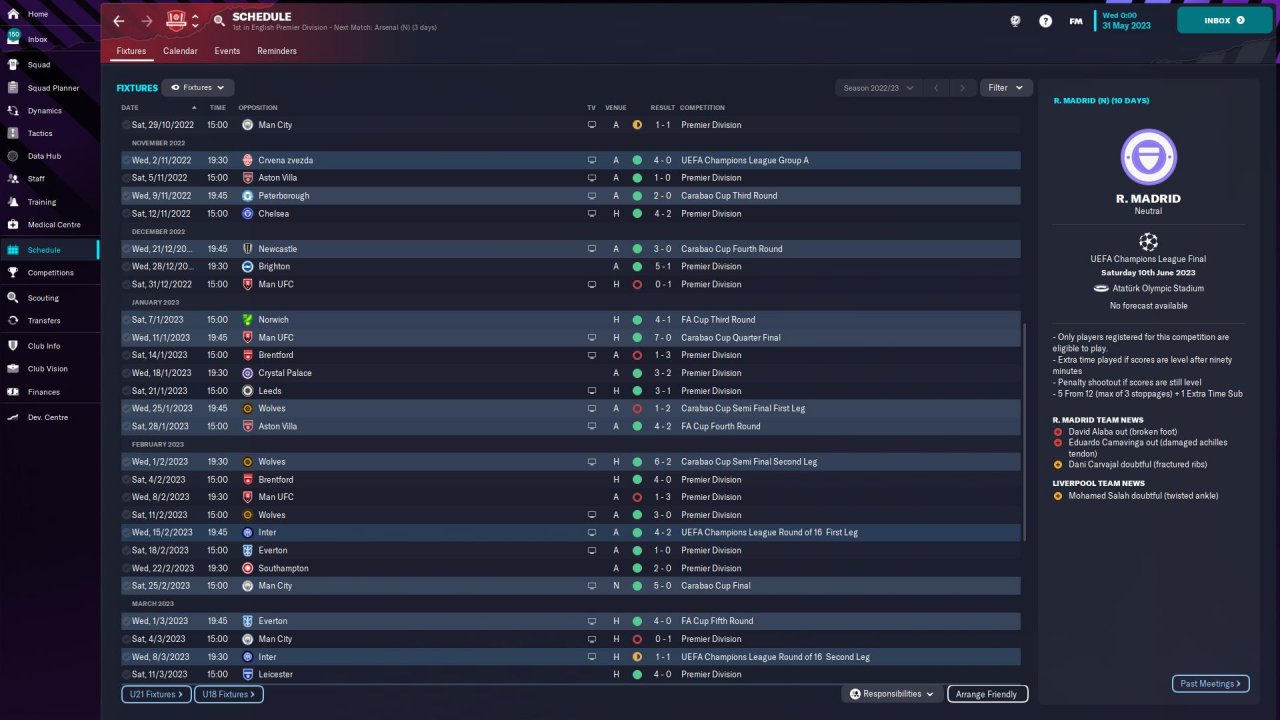Click the Crvena zvezda club badge
Viewport: 1280px width, 720px height.
tap(248, 160)
